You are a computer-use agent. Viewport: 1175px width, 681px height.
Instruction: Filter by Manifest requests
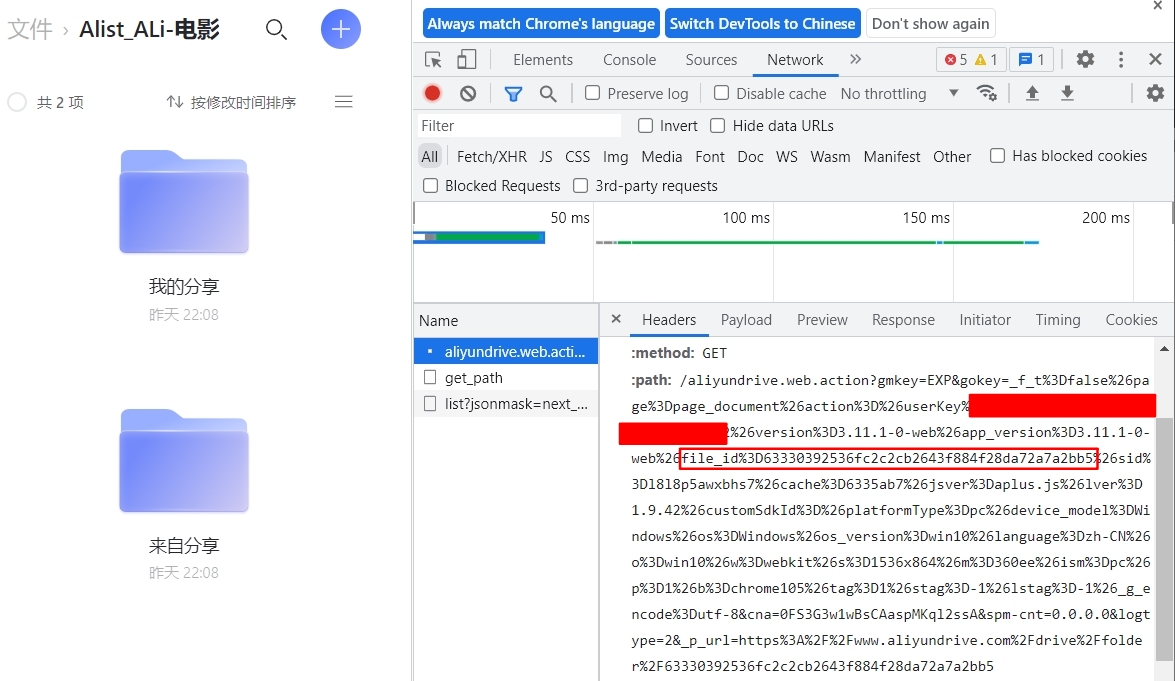click(x=892, y=157)
